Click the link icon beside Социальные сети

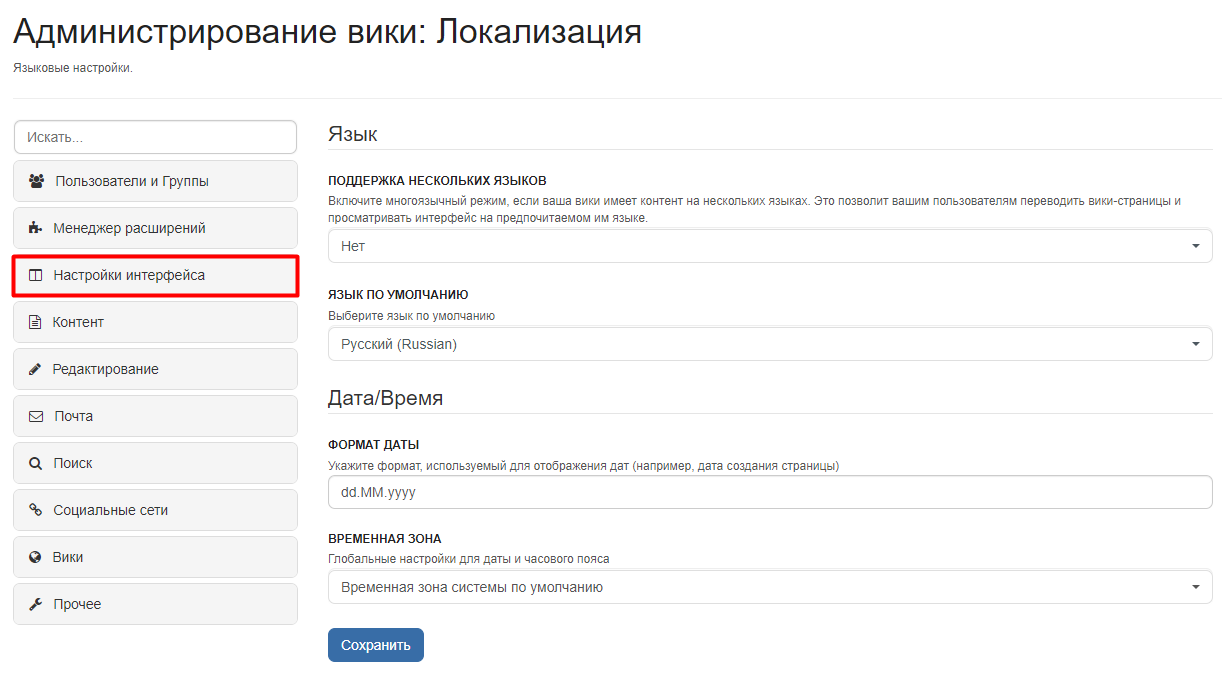pyautogui.click(x=35, y=510)
